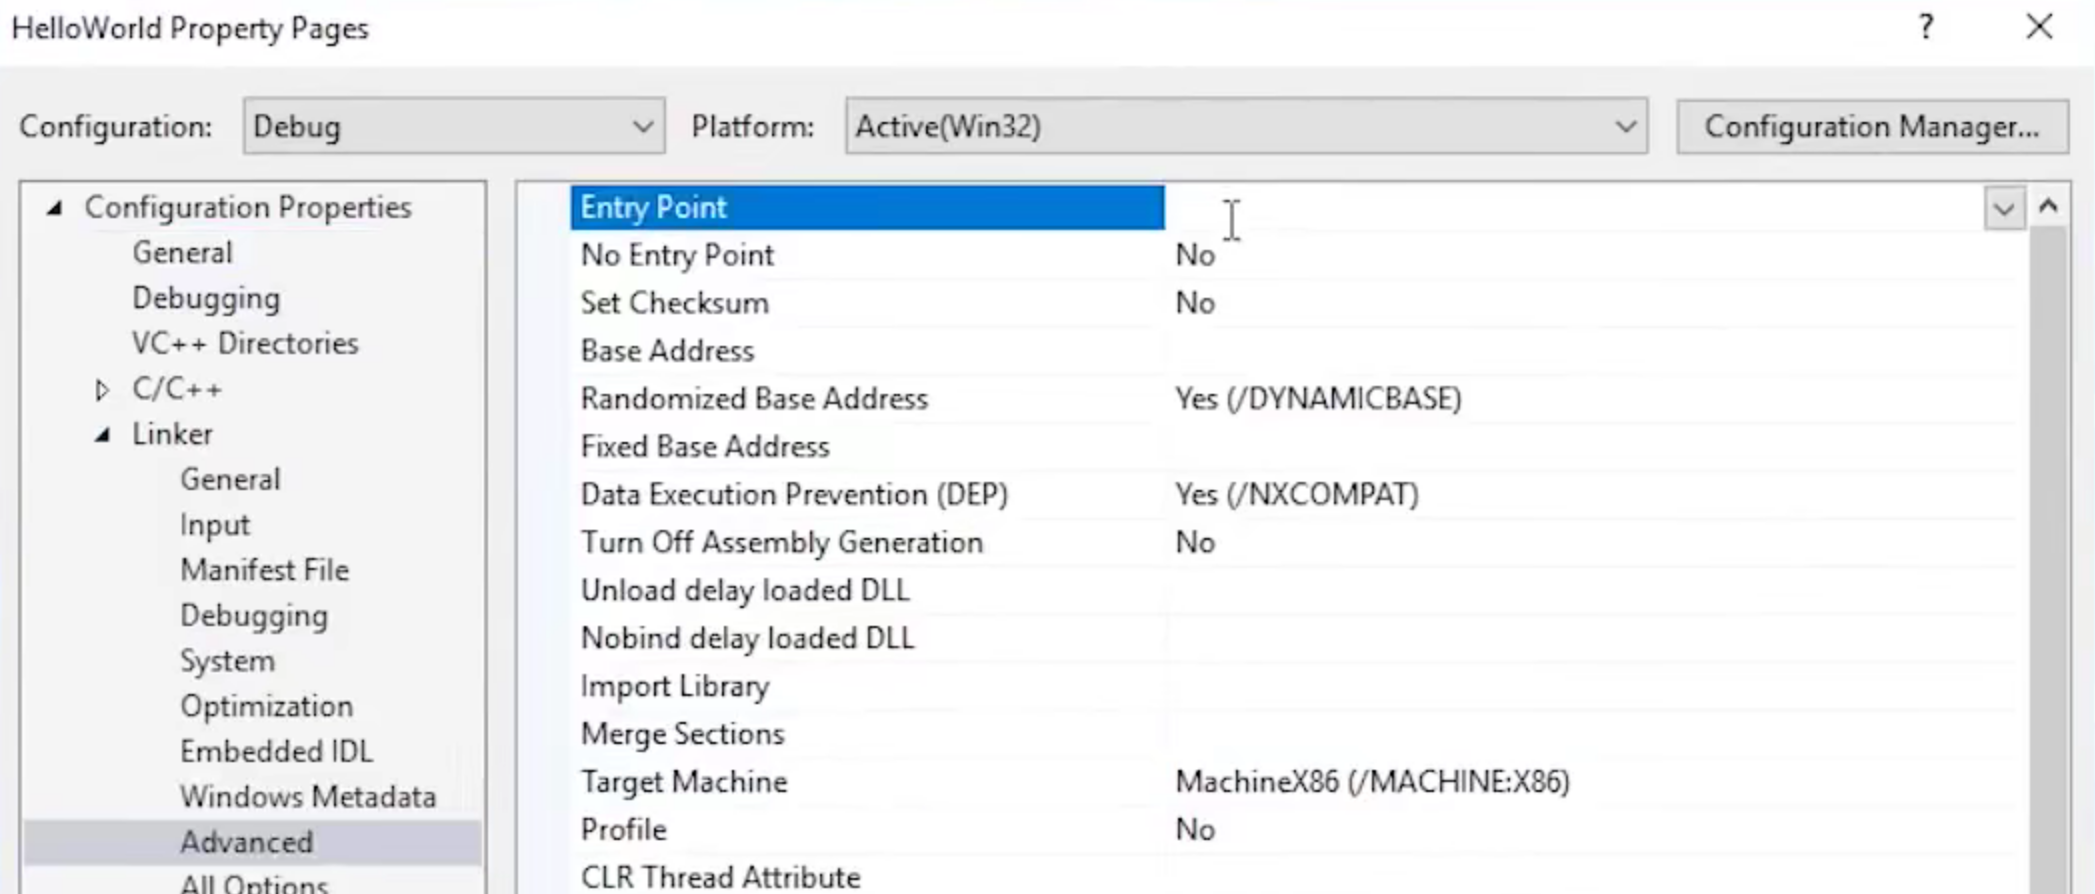
Task: Open the Platform dropdown showing Active(Win32)
Action: [1246, 126]
